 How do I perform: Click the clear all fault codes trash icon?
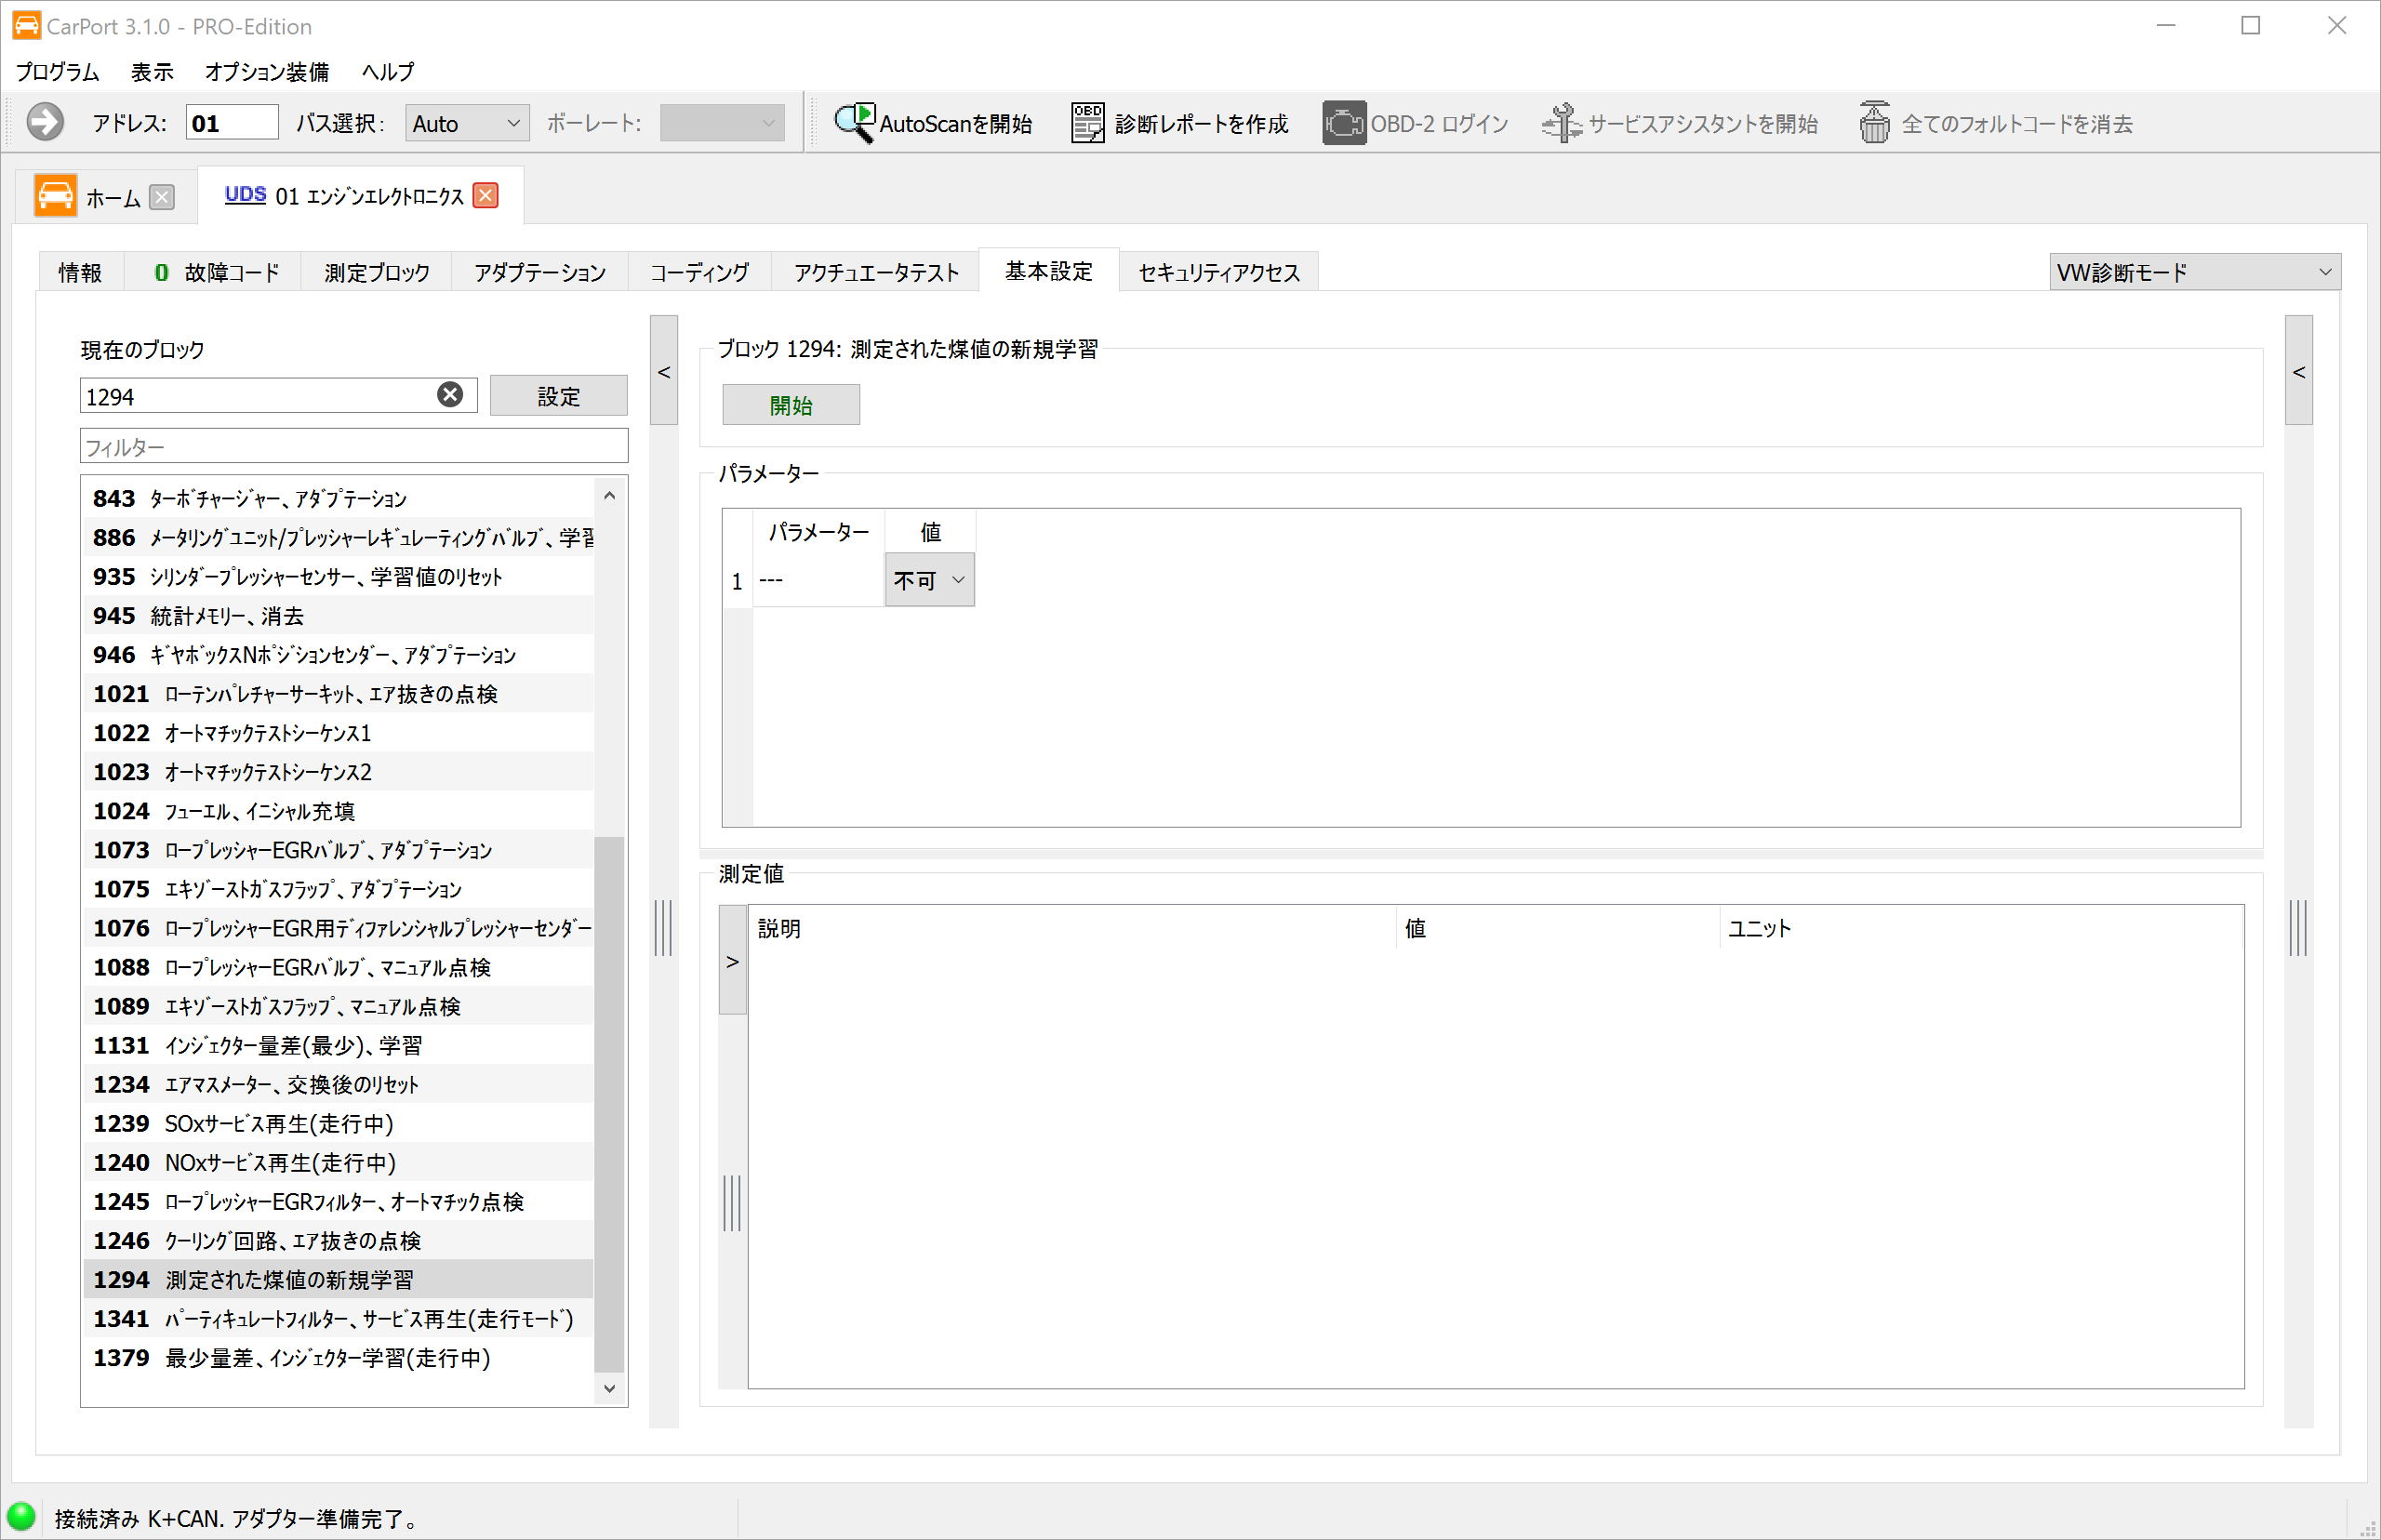coord(1874,123)
